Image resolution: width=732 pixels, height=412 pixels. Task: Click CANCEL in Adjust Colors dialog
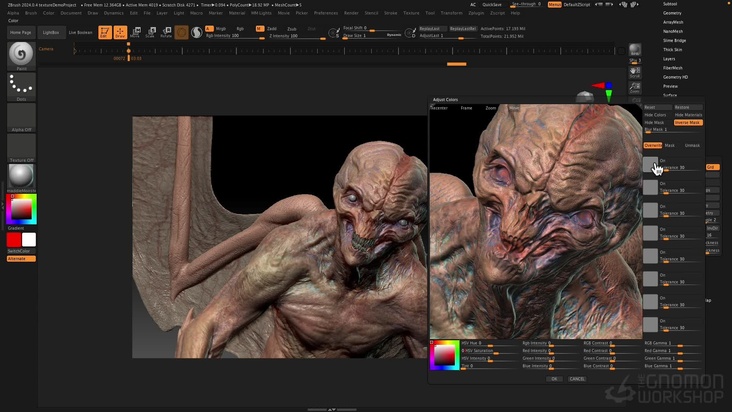pos(577,379)
